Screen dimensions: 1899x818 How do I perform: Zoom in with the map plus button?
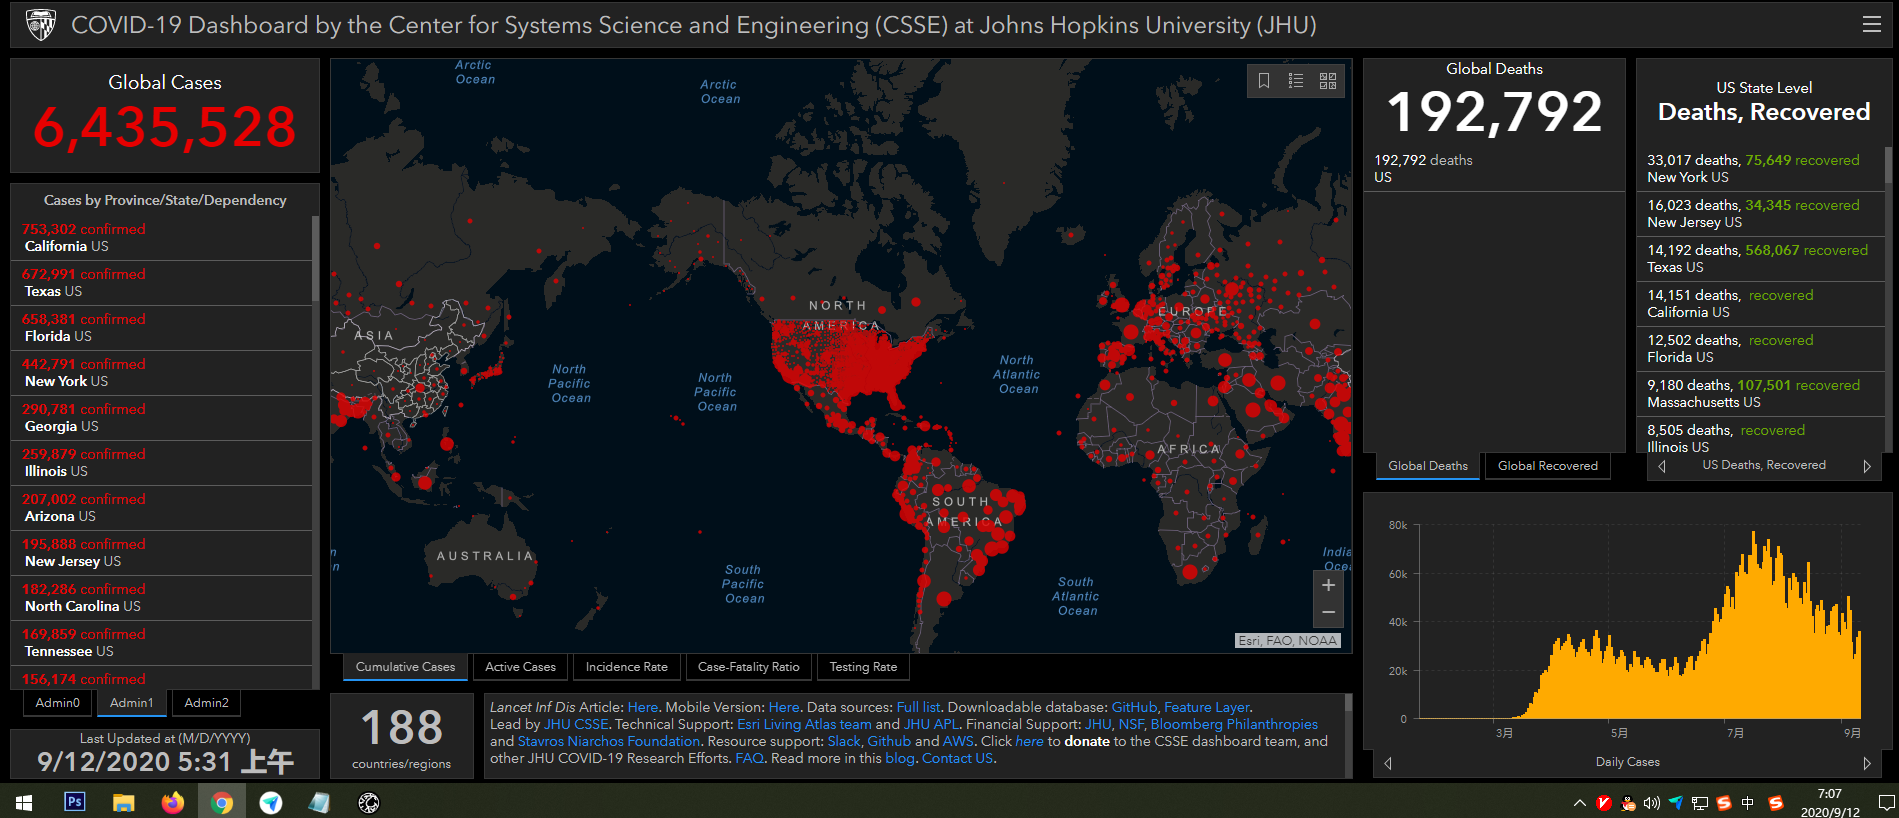tap(1328, 586)
